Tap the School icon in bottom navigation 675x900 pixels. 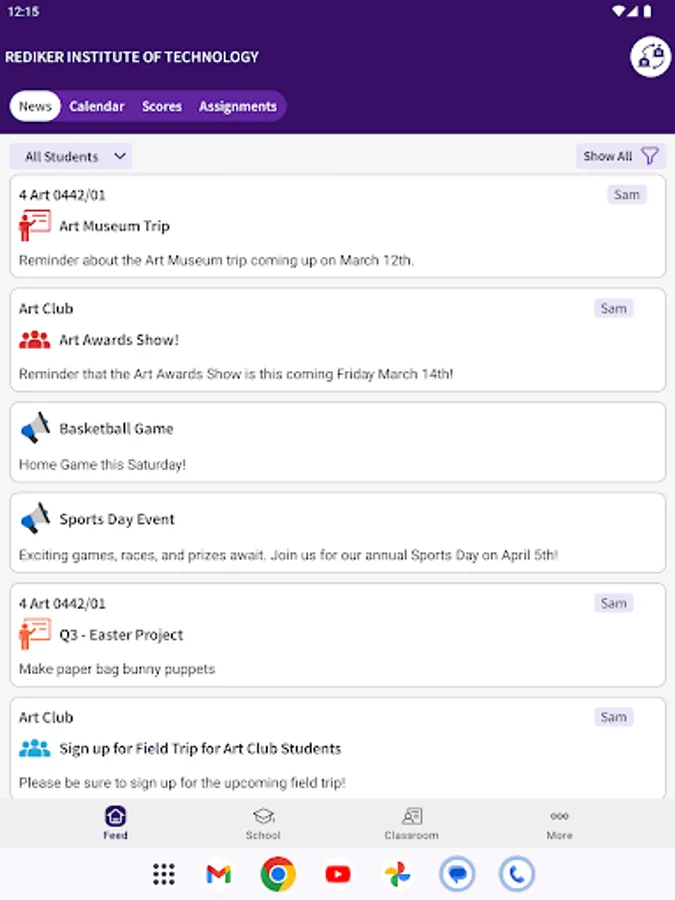(x=263, y=822)
